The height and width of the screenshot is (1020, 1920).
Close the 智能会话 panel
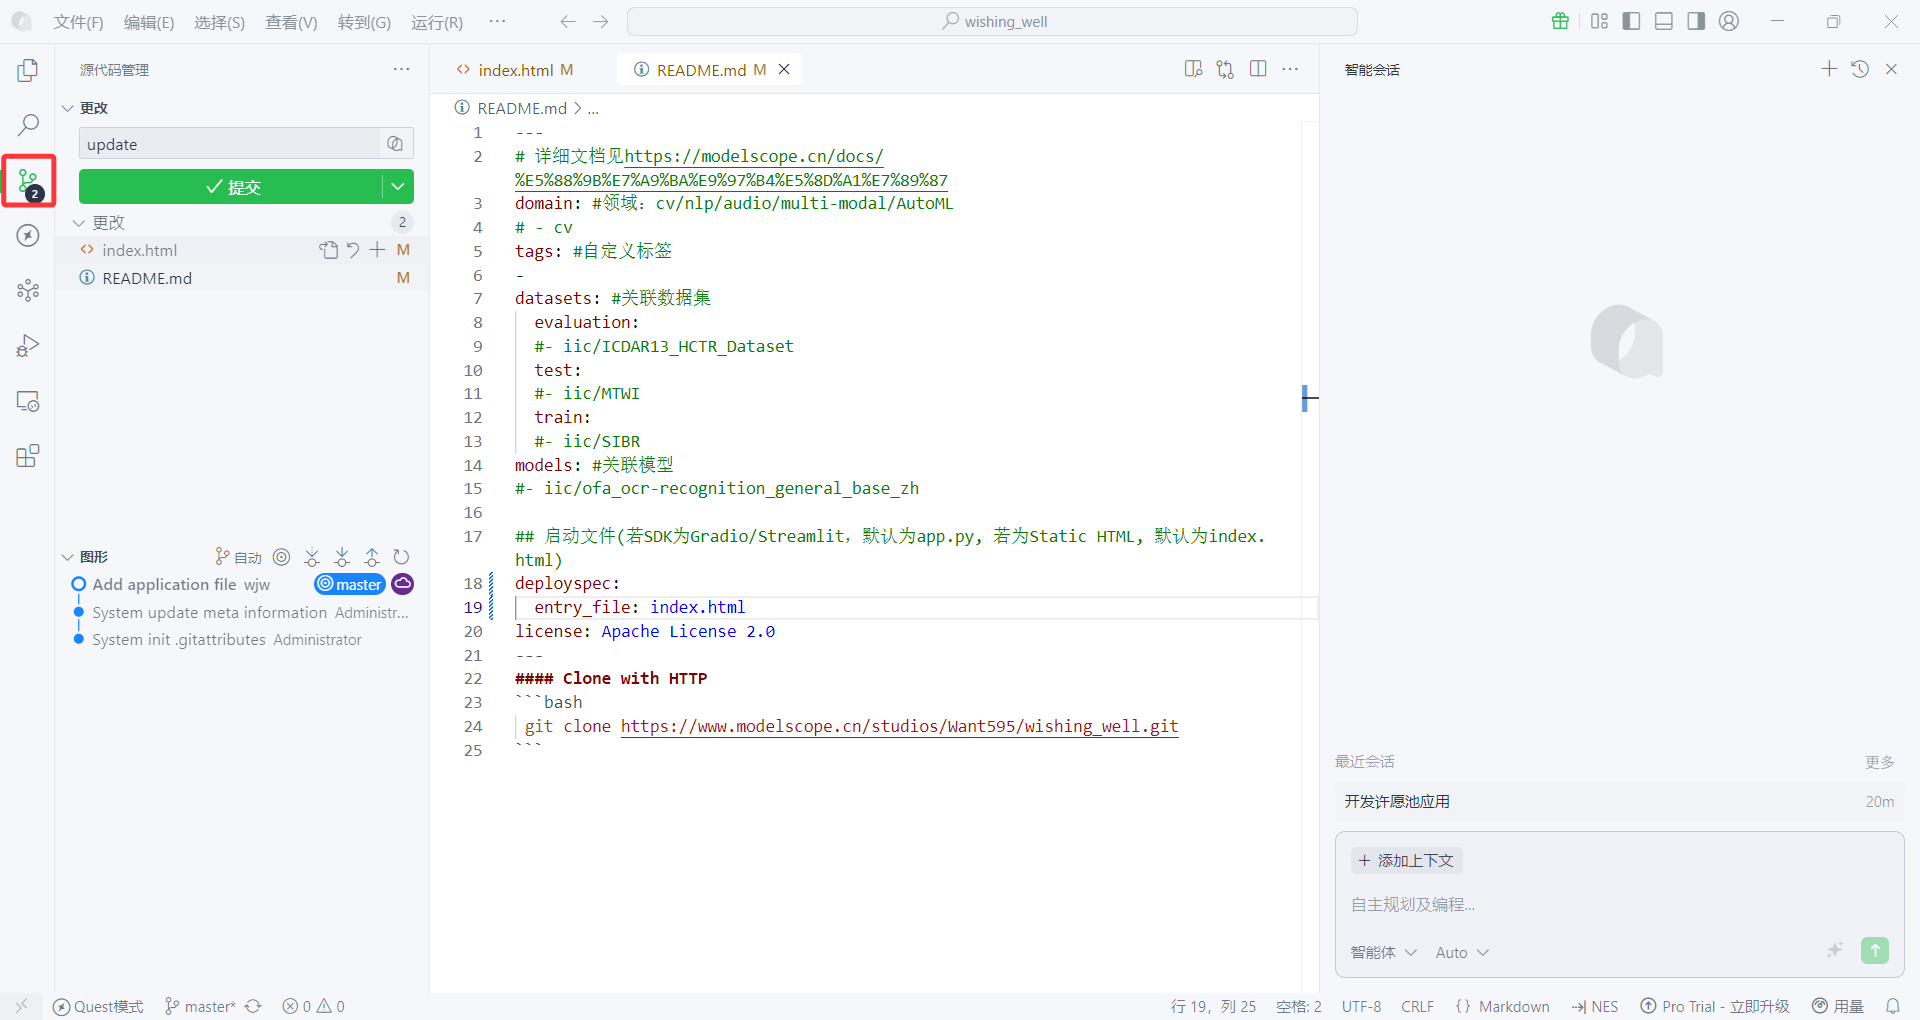[1891, 69]
